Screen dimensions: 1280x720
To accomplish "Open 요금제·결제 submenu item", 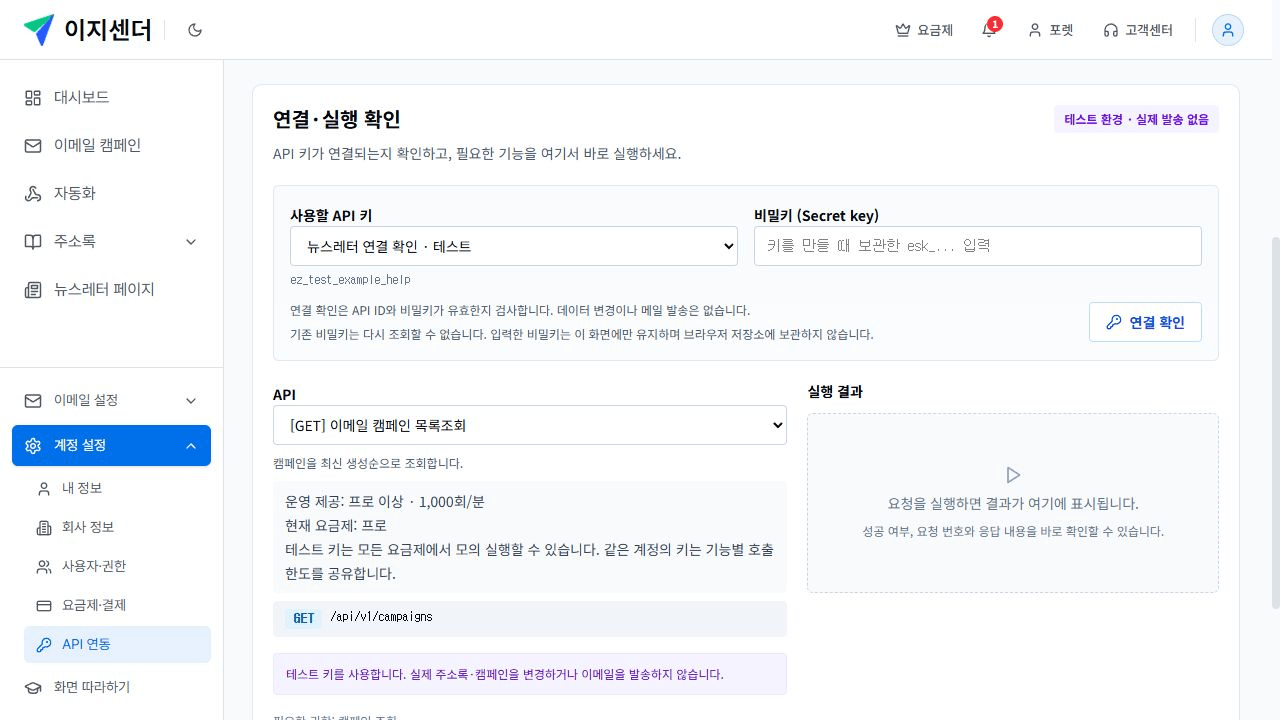I will (x=117, y=605).
